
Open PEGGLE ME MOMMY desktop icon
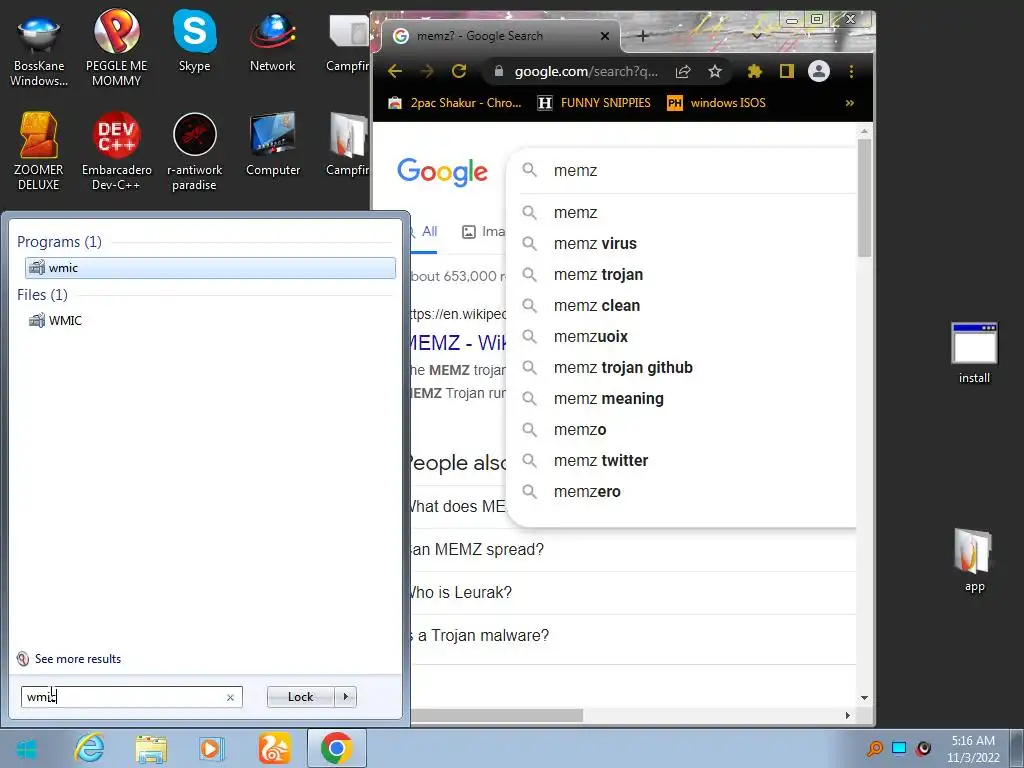[x=116, y=49]
